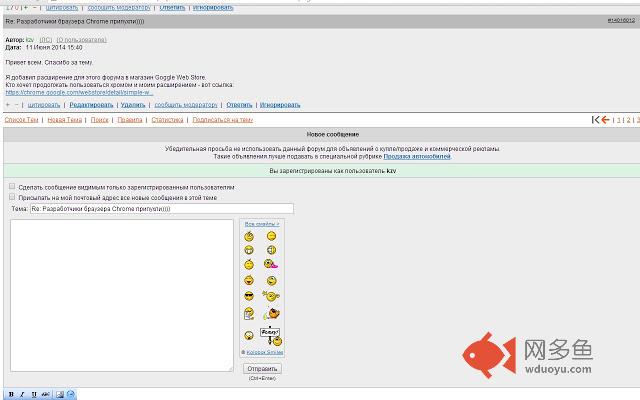Image resolution: width=640 pixels, height=400 pixels.
Task: Apply strikethrough formatting in the bottom toolbar
Action: (x=45, y=394)
